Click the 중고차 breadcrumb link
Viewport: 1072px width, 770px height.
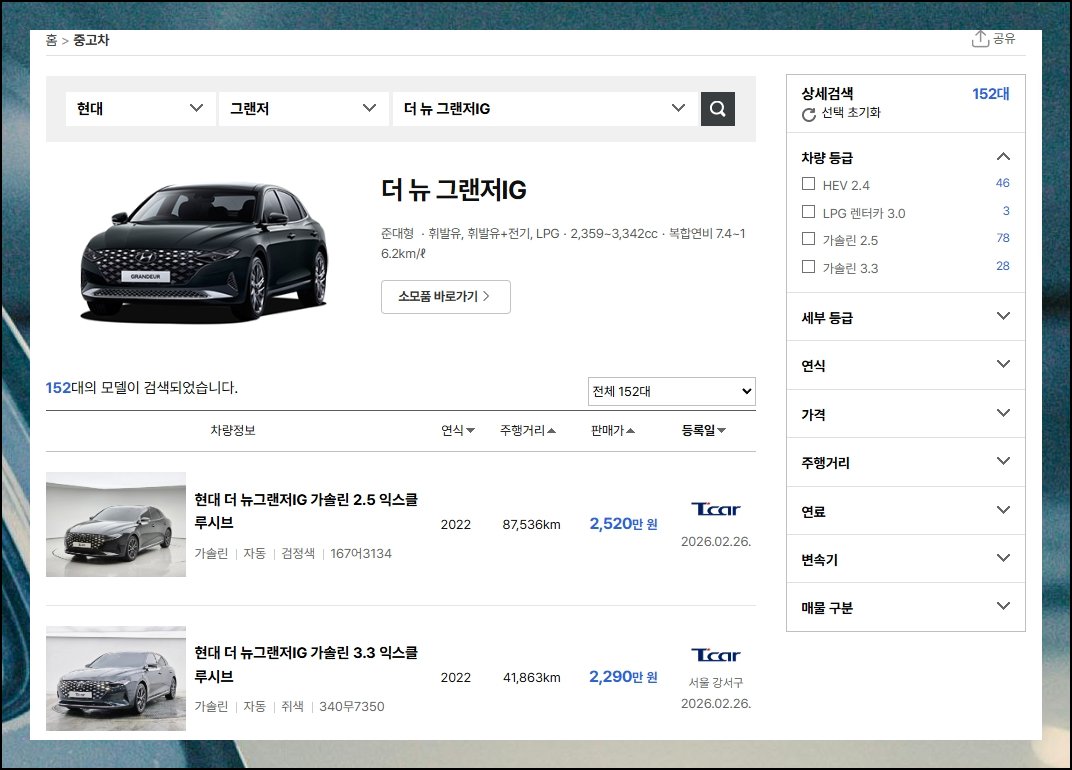point(91,40)
